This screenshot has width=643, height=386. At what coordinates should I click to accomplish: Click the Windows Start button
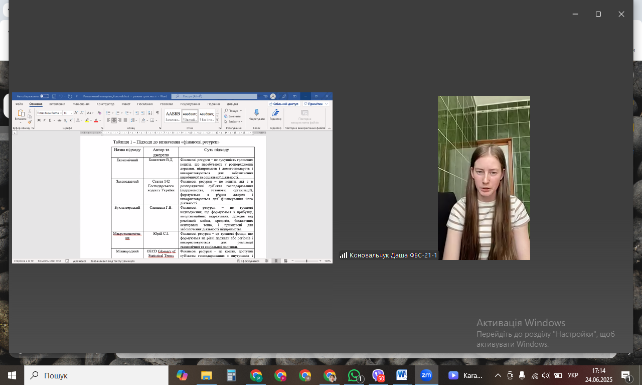pos(12,375)
